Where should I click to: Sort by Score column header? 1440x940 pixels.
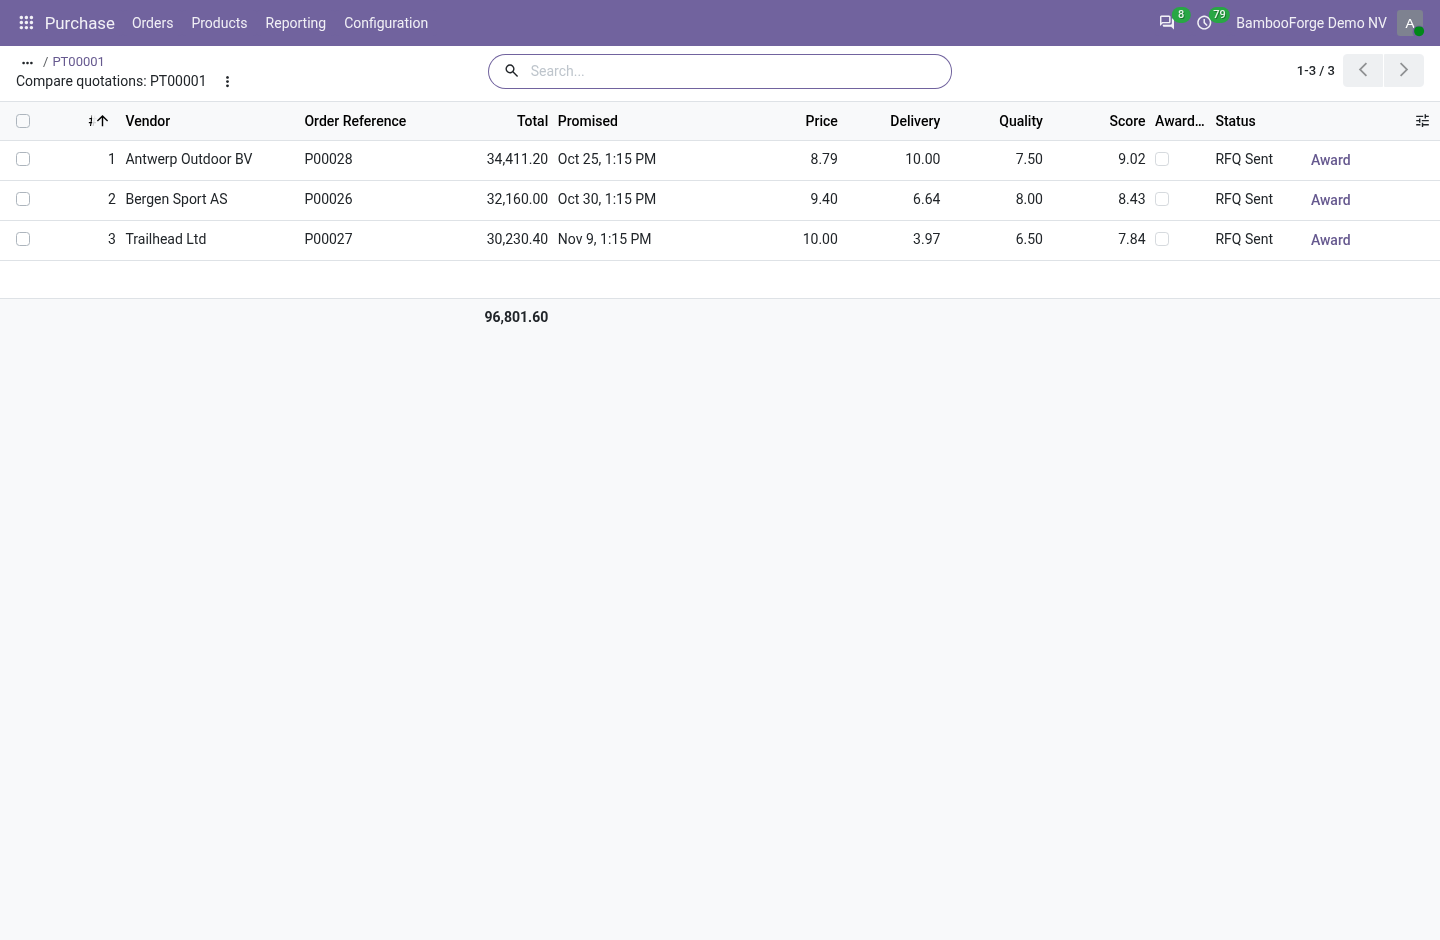click(1127, 121)
